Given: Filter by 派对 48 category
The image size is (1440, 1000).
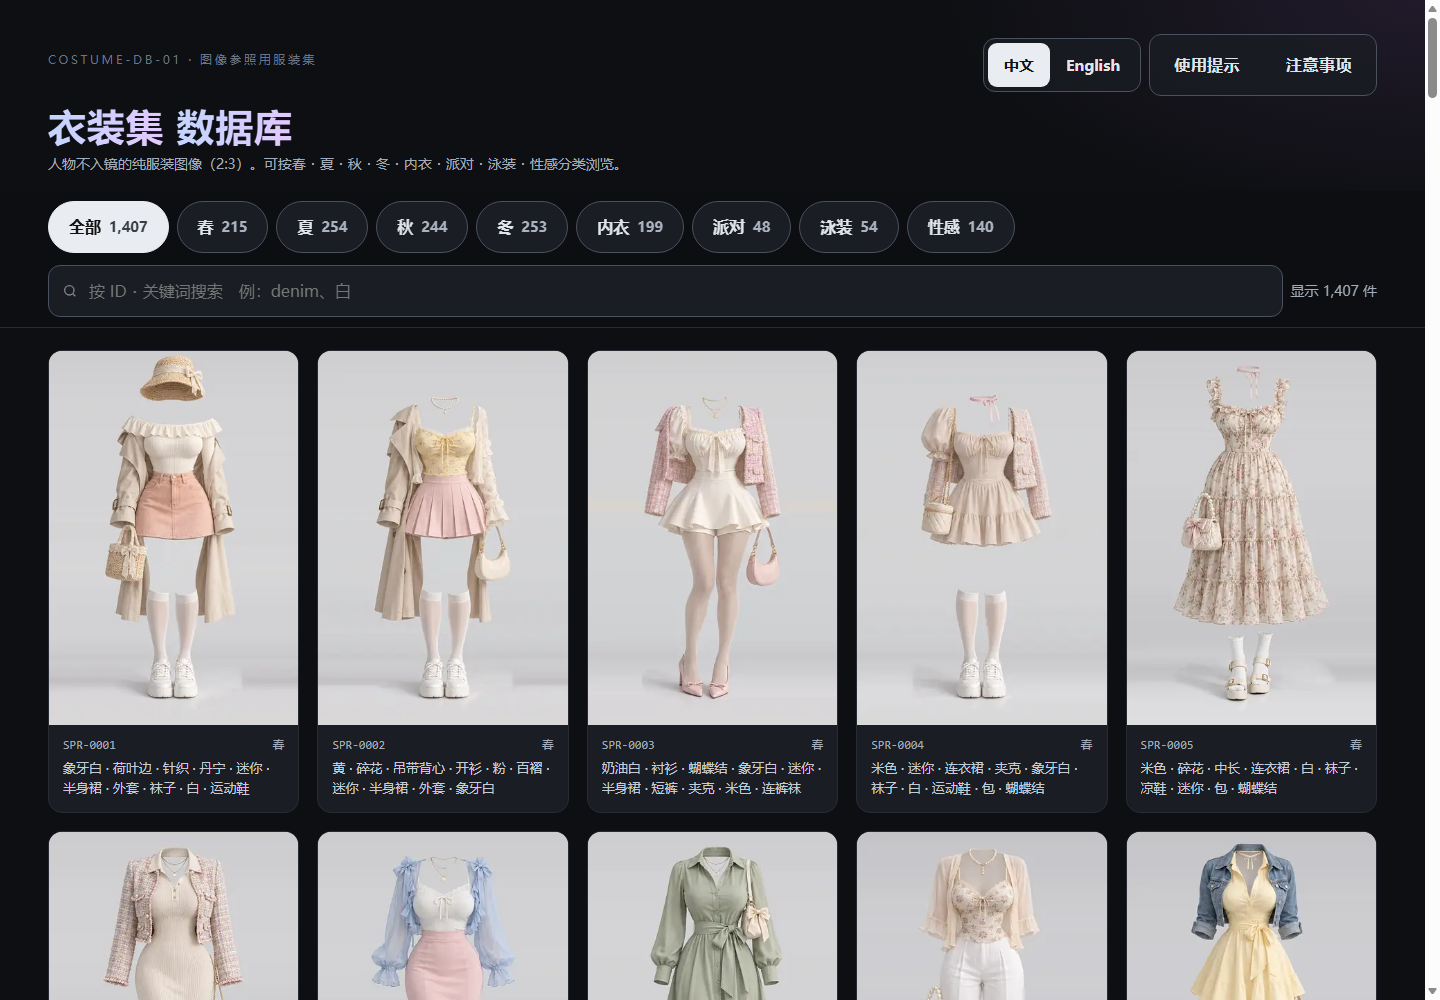Looking at the screenshot, I should pyautogui.click(x=741, y=227).
